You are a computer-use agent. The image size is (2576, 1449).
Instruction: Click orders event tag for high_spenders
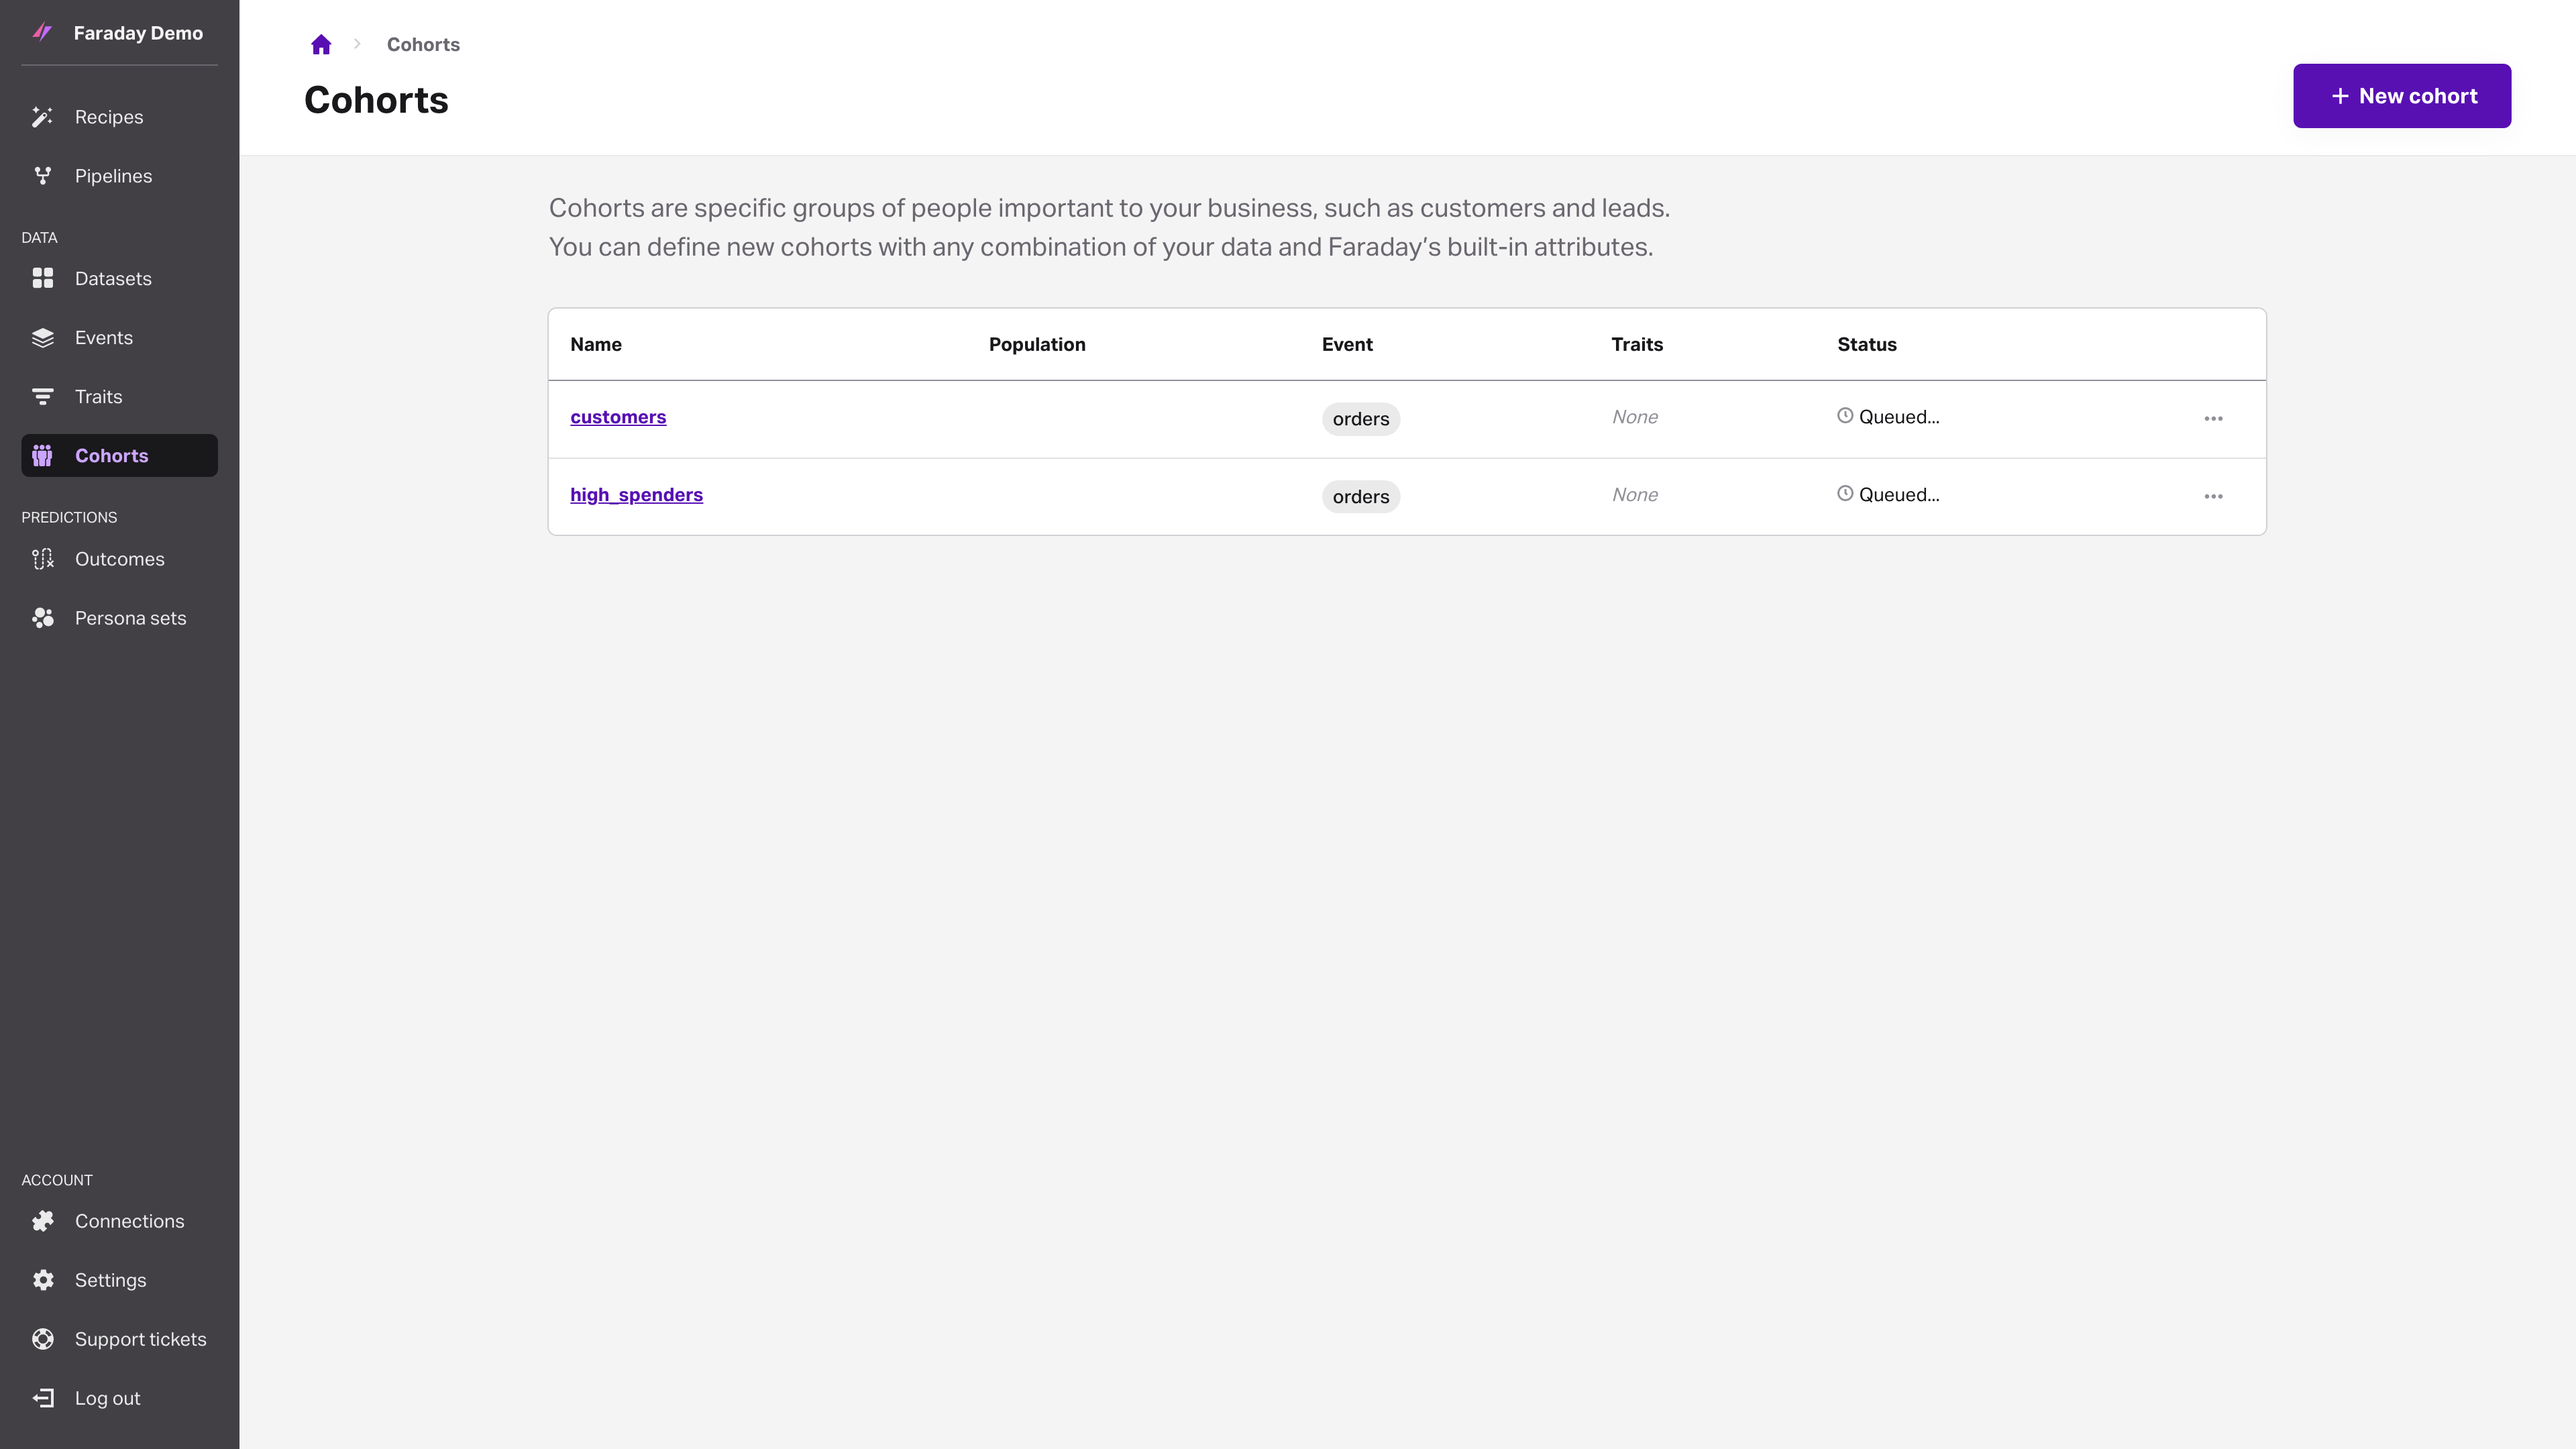click(x=1361, y=497)
